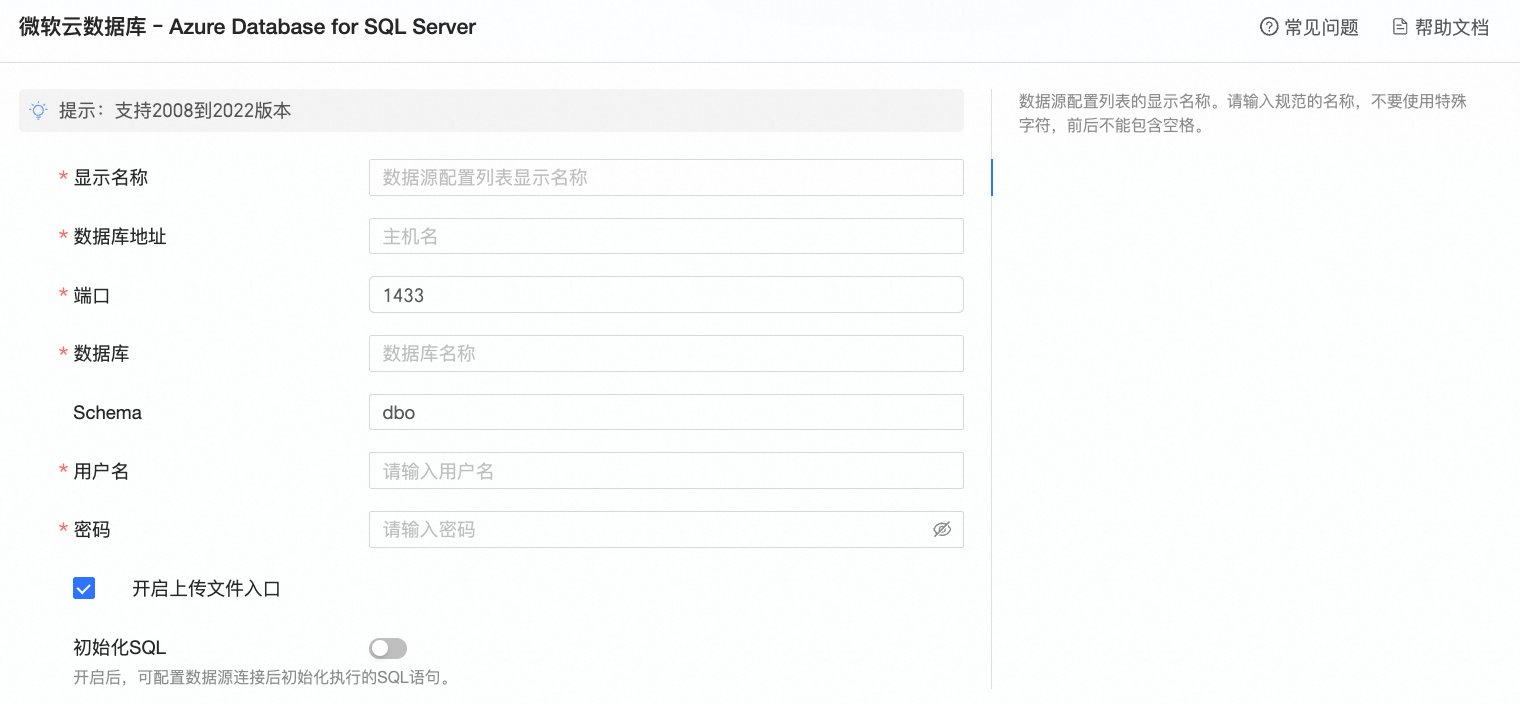Click the 用户名 input field

[666, 471]
